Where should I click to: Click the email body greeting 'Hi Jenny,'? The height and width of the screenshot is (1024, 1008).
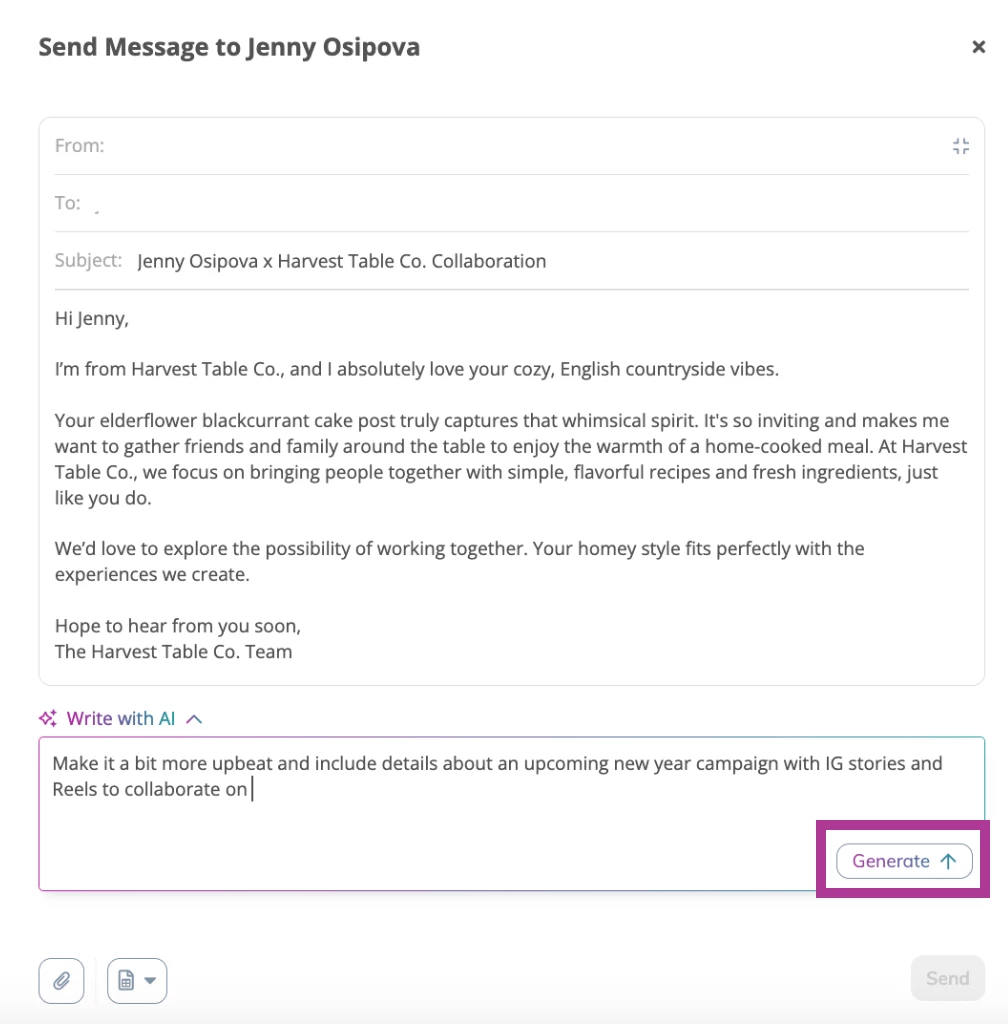pyautogui.click(x=92, y=319)
